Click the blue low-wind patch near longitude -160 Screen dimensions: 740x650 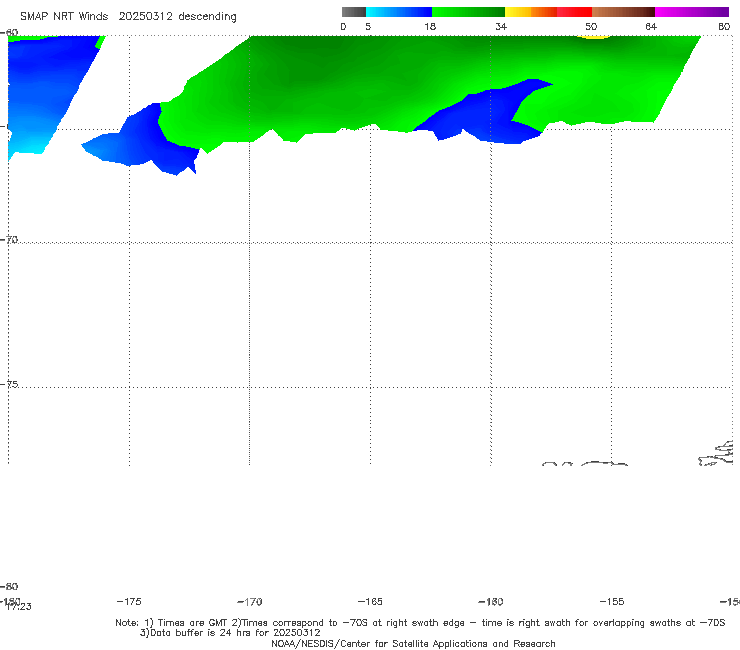pos(486,116)
